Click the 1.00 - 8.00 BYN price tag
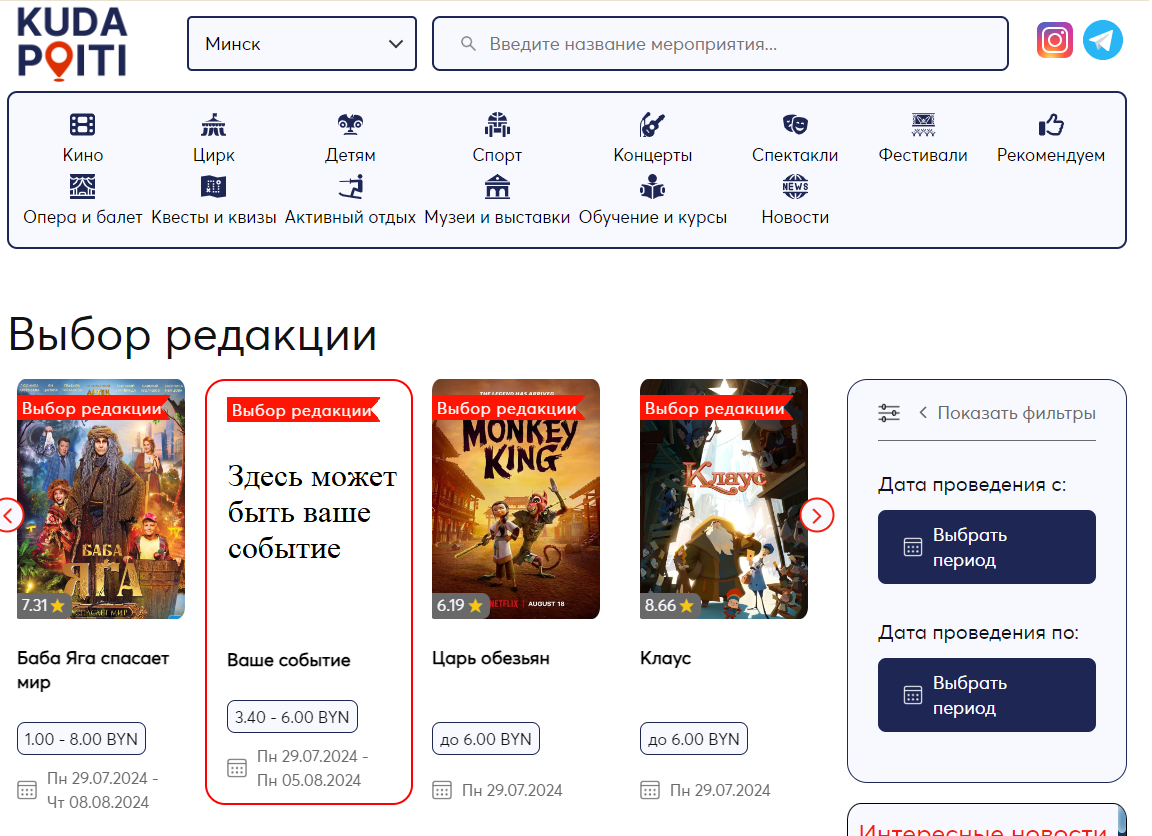 (x=81, y=739)
